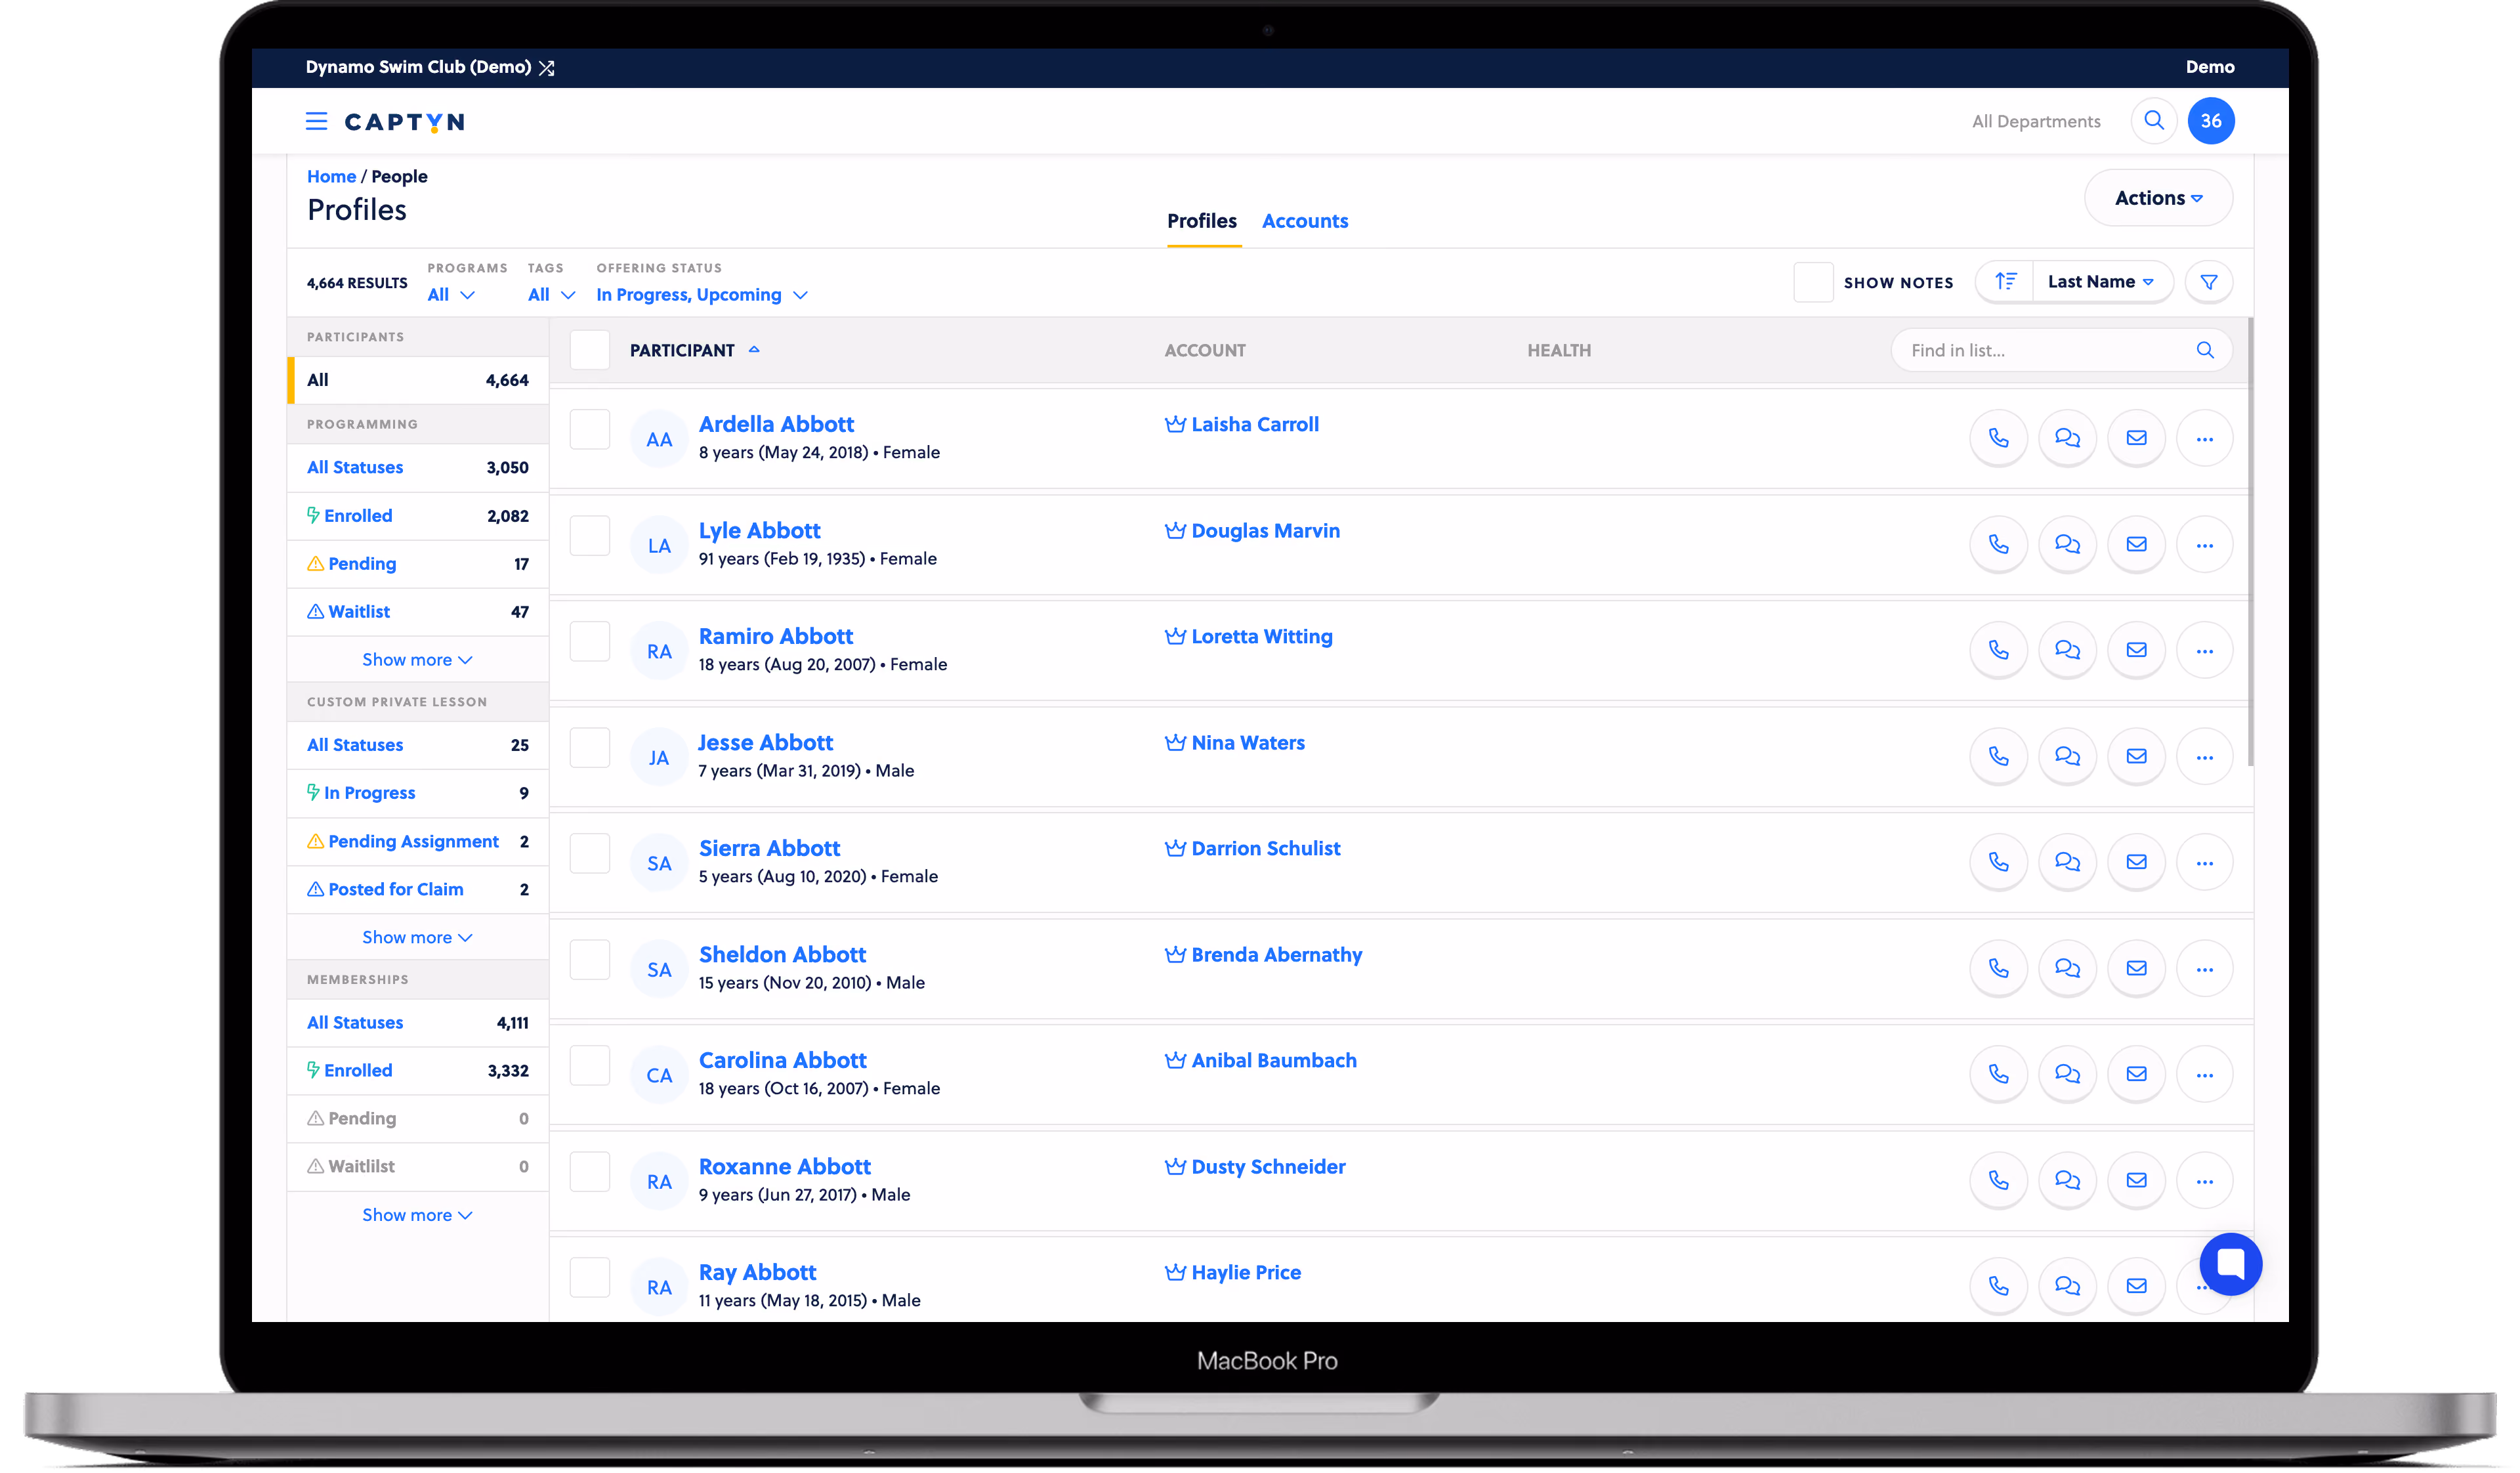Open the hamburger navigation menu

(316, 121)
